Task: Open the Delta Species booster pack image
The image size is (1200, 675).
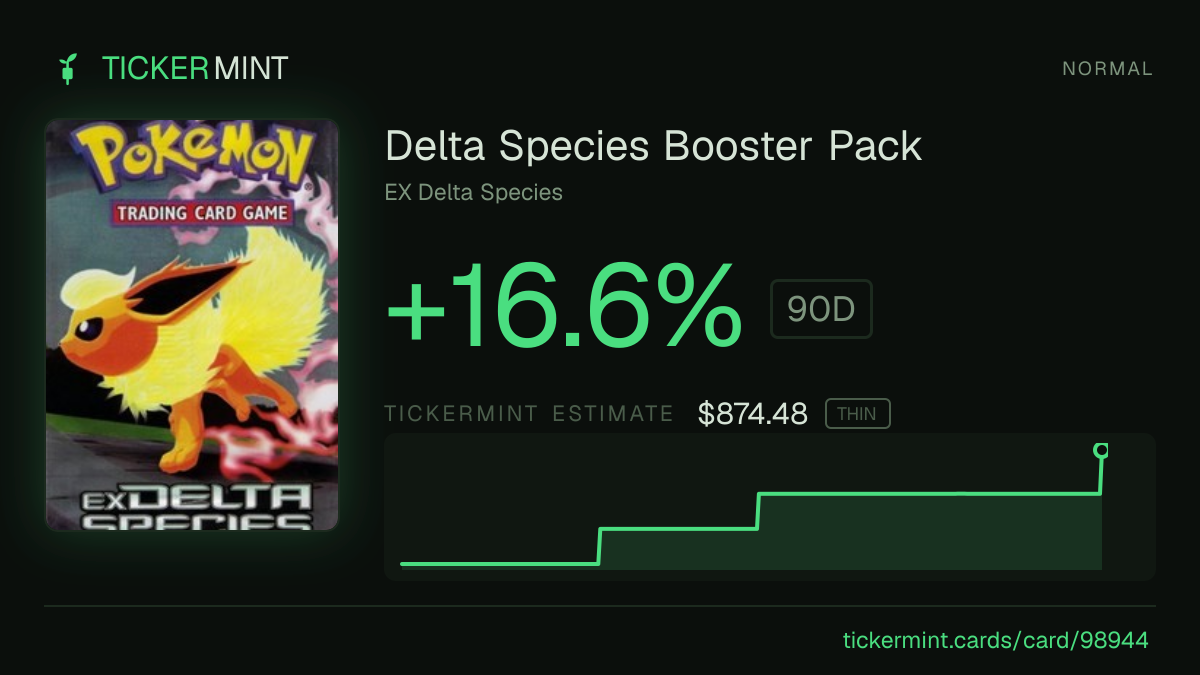Action: 192,325
